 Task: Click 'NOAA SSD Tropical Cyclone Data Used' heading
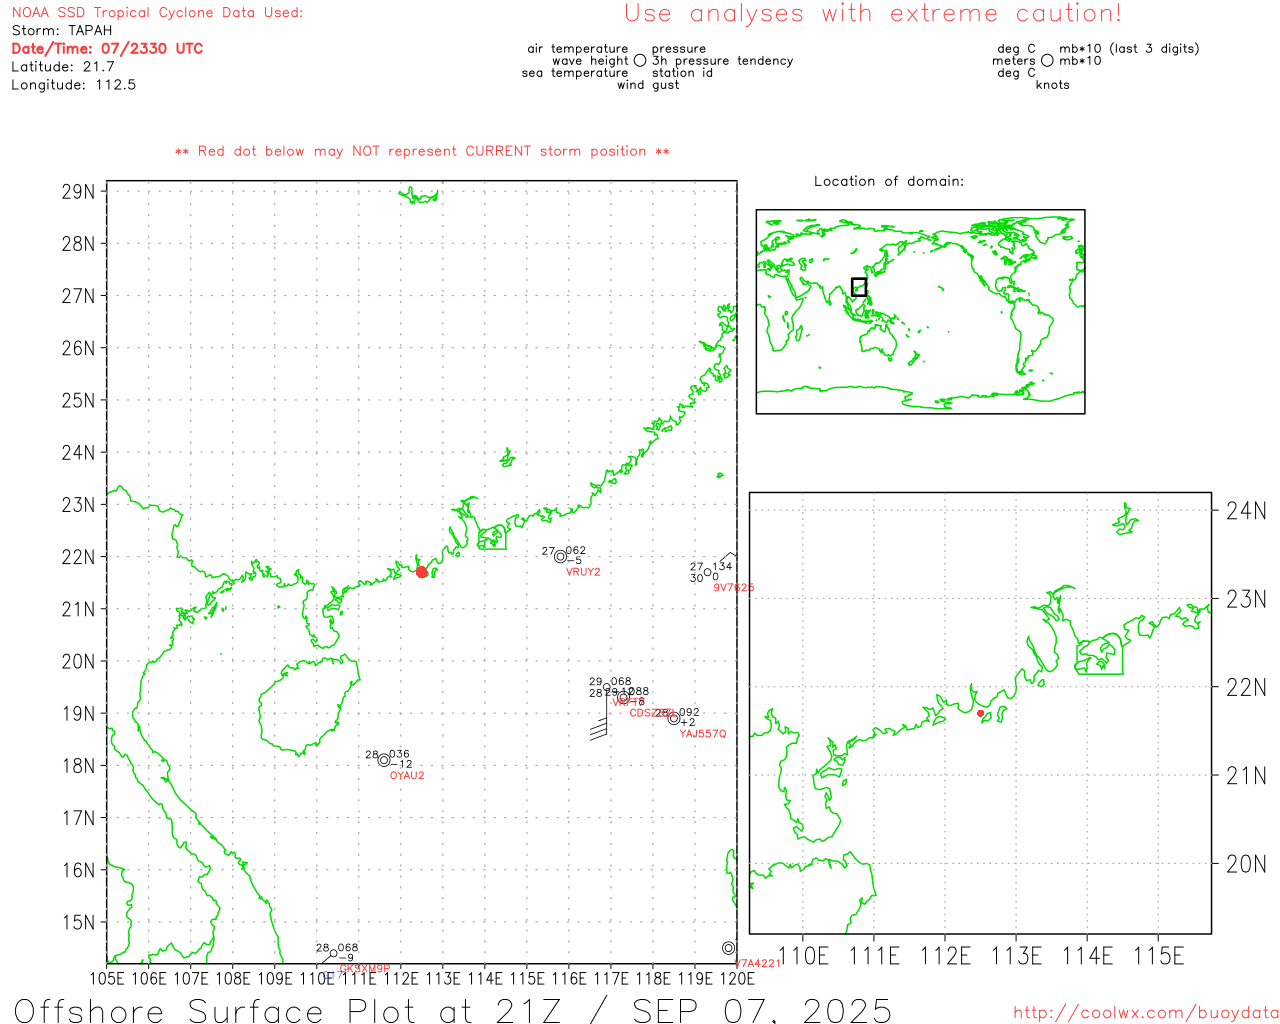tap(157, 13)
